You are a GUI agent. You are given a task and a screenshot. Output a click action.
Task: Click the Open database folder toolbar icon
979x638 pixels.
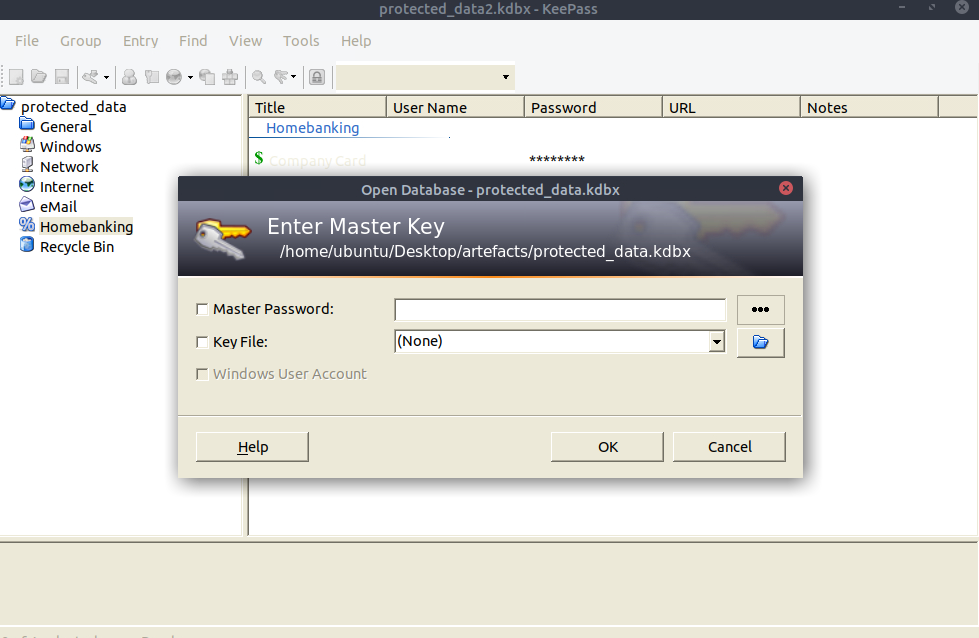(39, 77)
